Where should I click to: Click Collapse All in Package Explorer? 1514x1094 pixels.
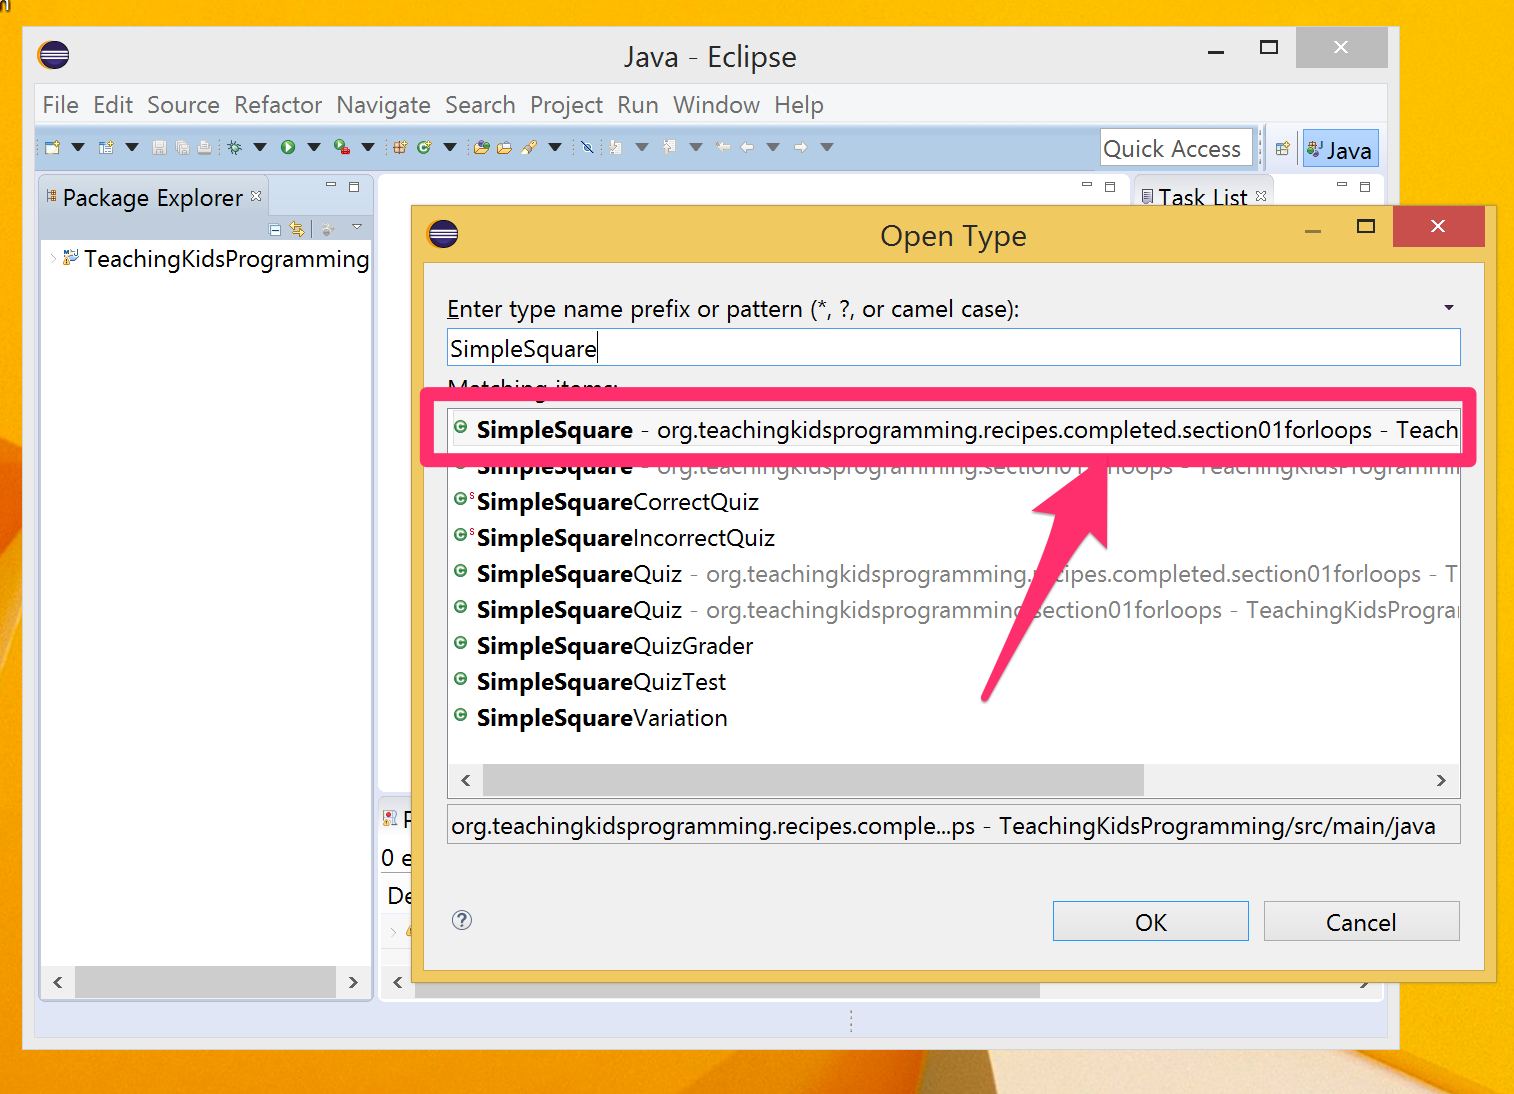(x=275, y=229)
